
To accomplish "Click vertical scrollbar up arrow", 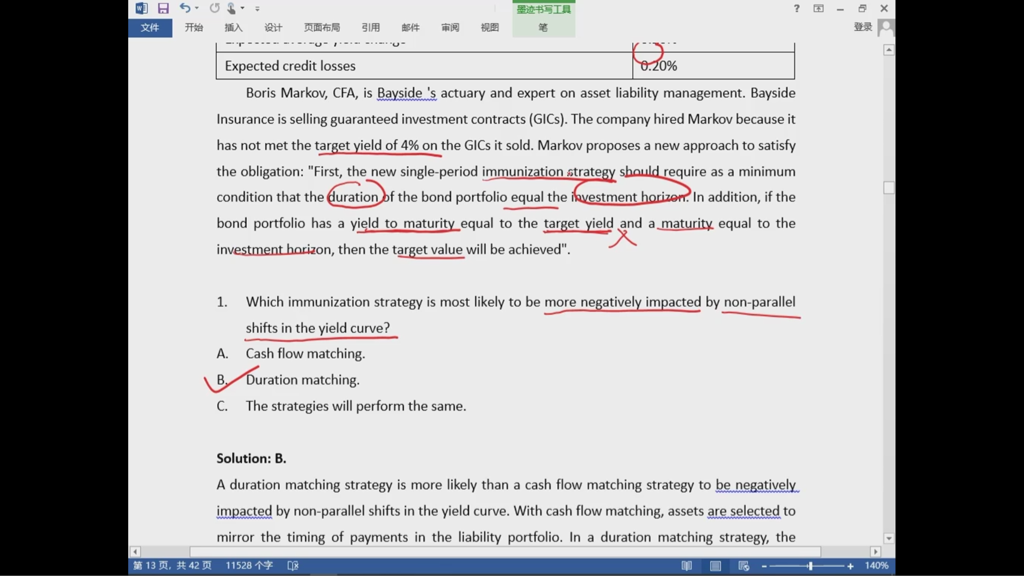I will coord(889,50).
